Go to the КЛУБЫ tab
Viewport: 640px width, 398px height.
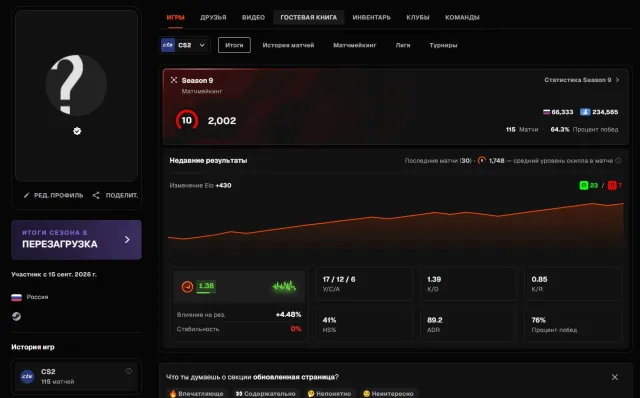pos(418,18)
